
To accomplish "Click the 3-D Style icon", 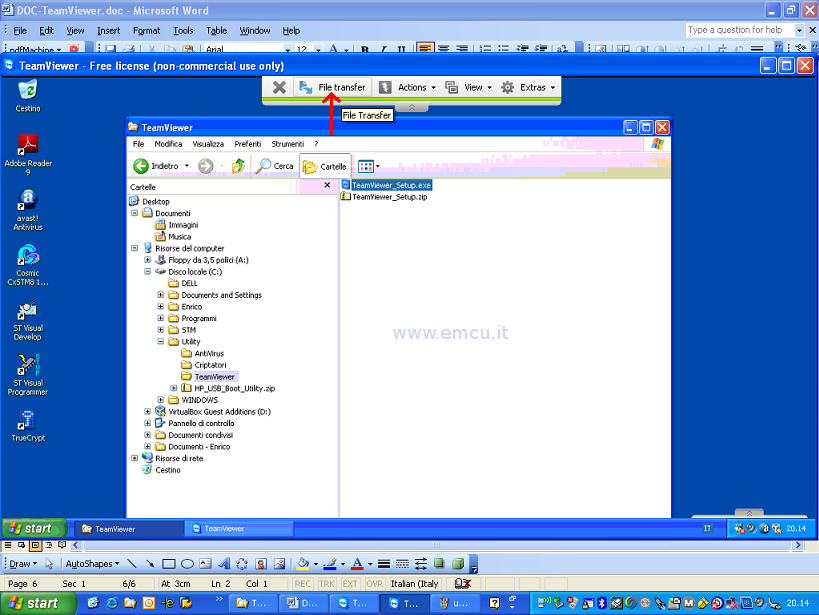I will click(458, 563).
